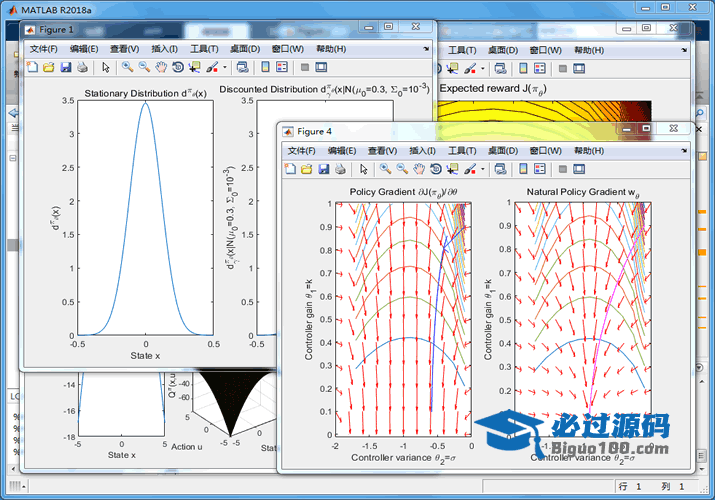Toggle Pan hand tool in Figure 1
The width and height of the screenshot is (715, 500).
coord(161,68)
